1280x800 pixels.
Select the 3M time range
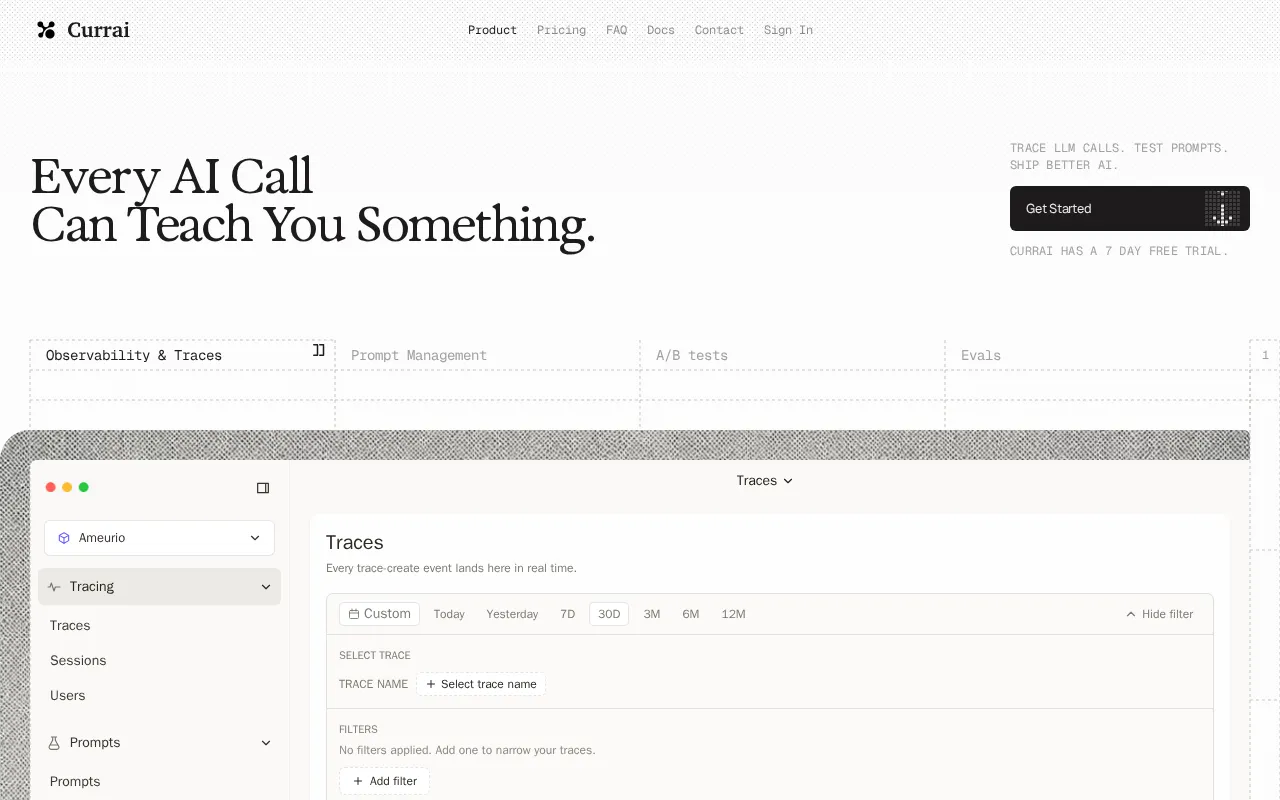[x=652, y=614]
